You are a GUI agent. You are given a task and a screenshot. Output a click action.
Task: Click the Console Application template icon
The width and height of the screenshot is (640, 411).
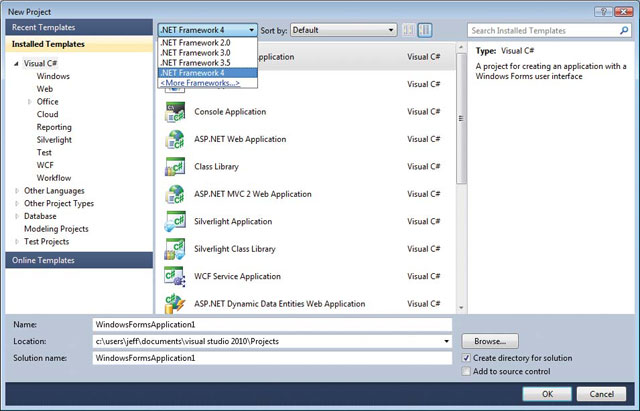pyautogui.click(x=175, y=112)
